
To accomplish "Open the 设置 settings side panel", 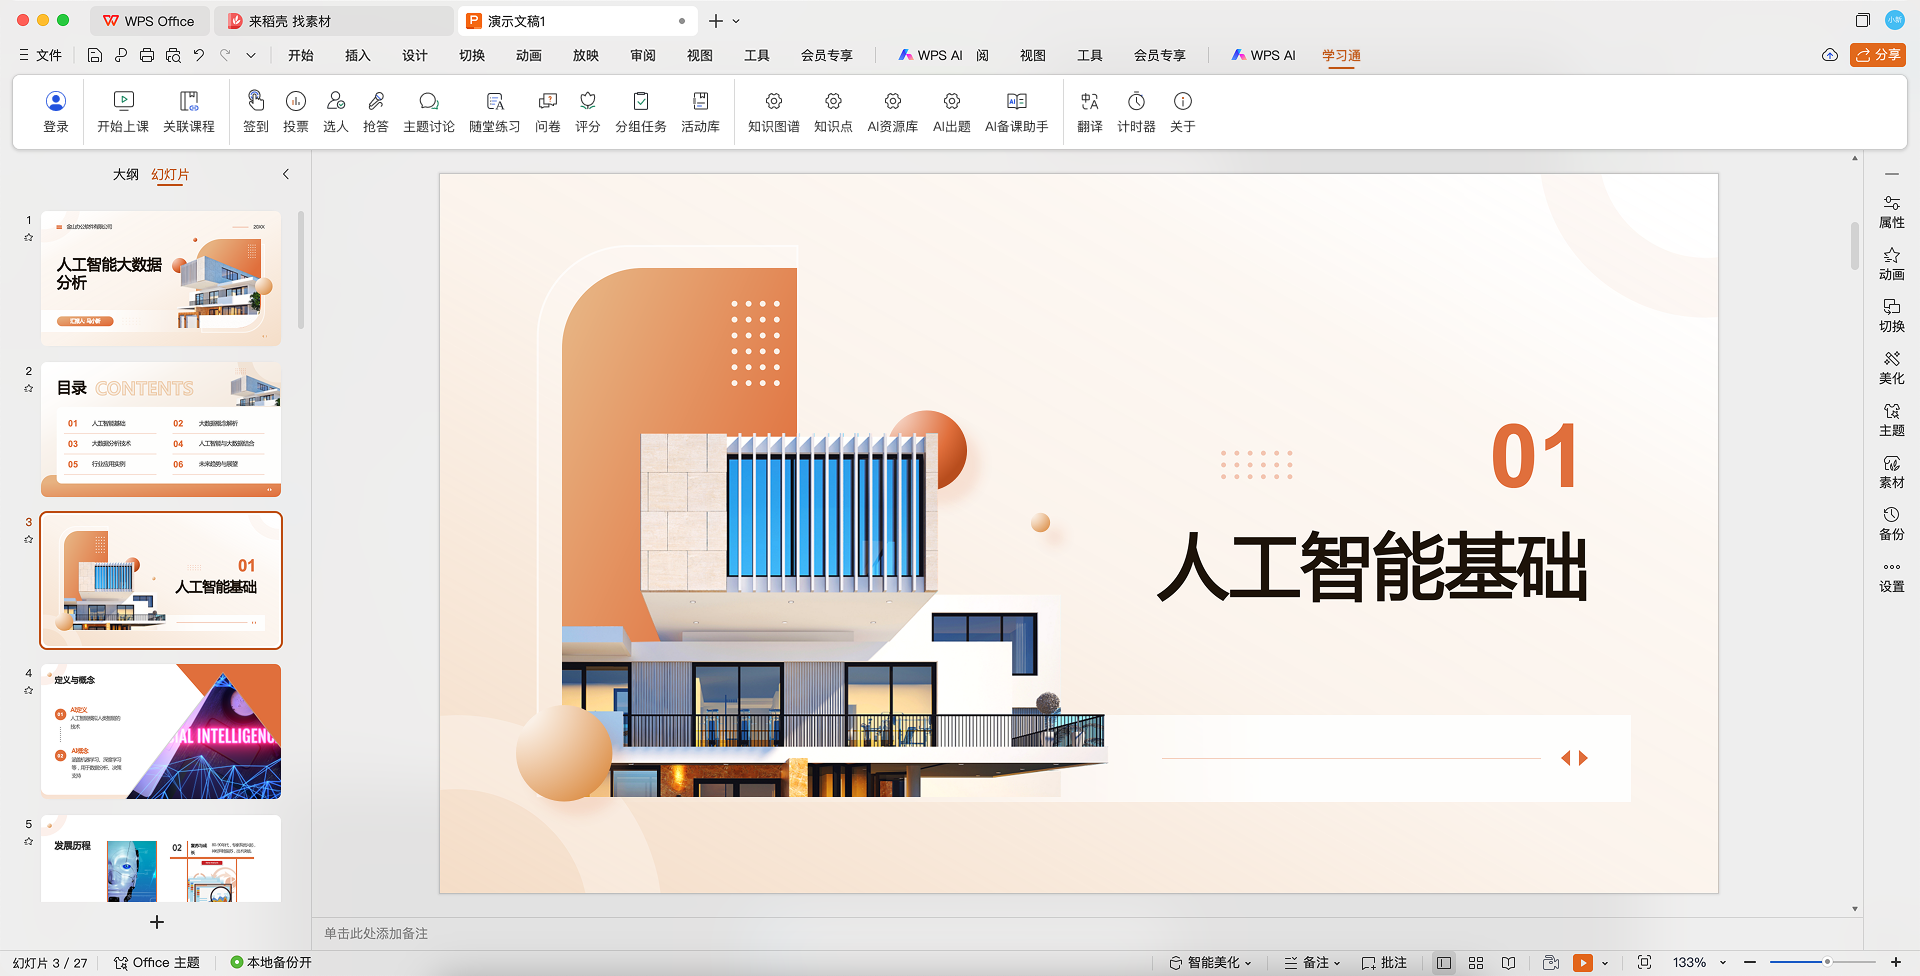I will [1891, 576].
